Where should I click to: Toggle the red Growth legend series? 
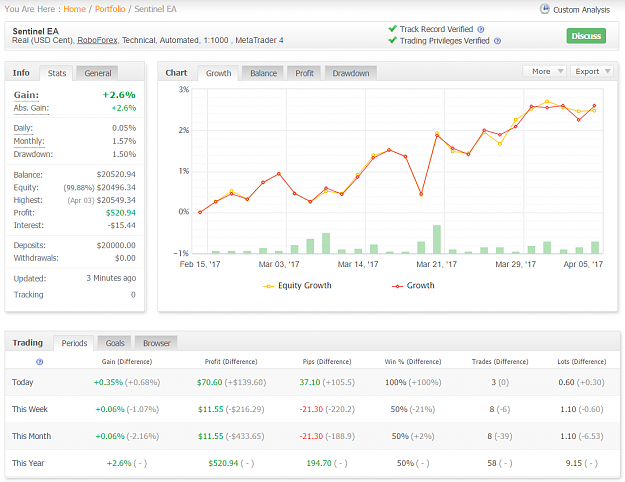click(413, 285)
